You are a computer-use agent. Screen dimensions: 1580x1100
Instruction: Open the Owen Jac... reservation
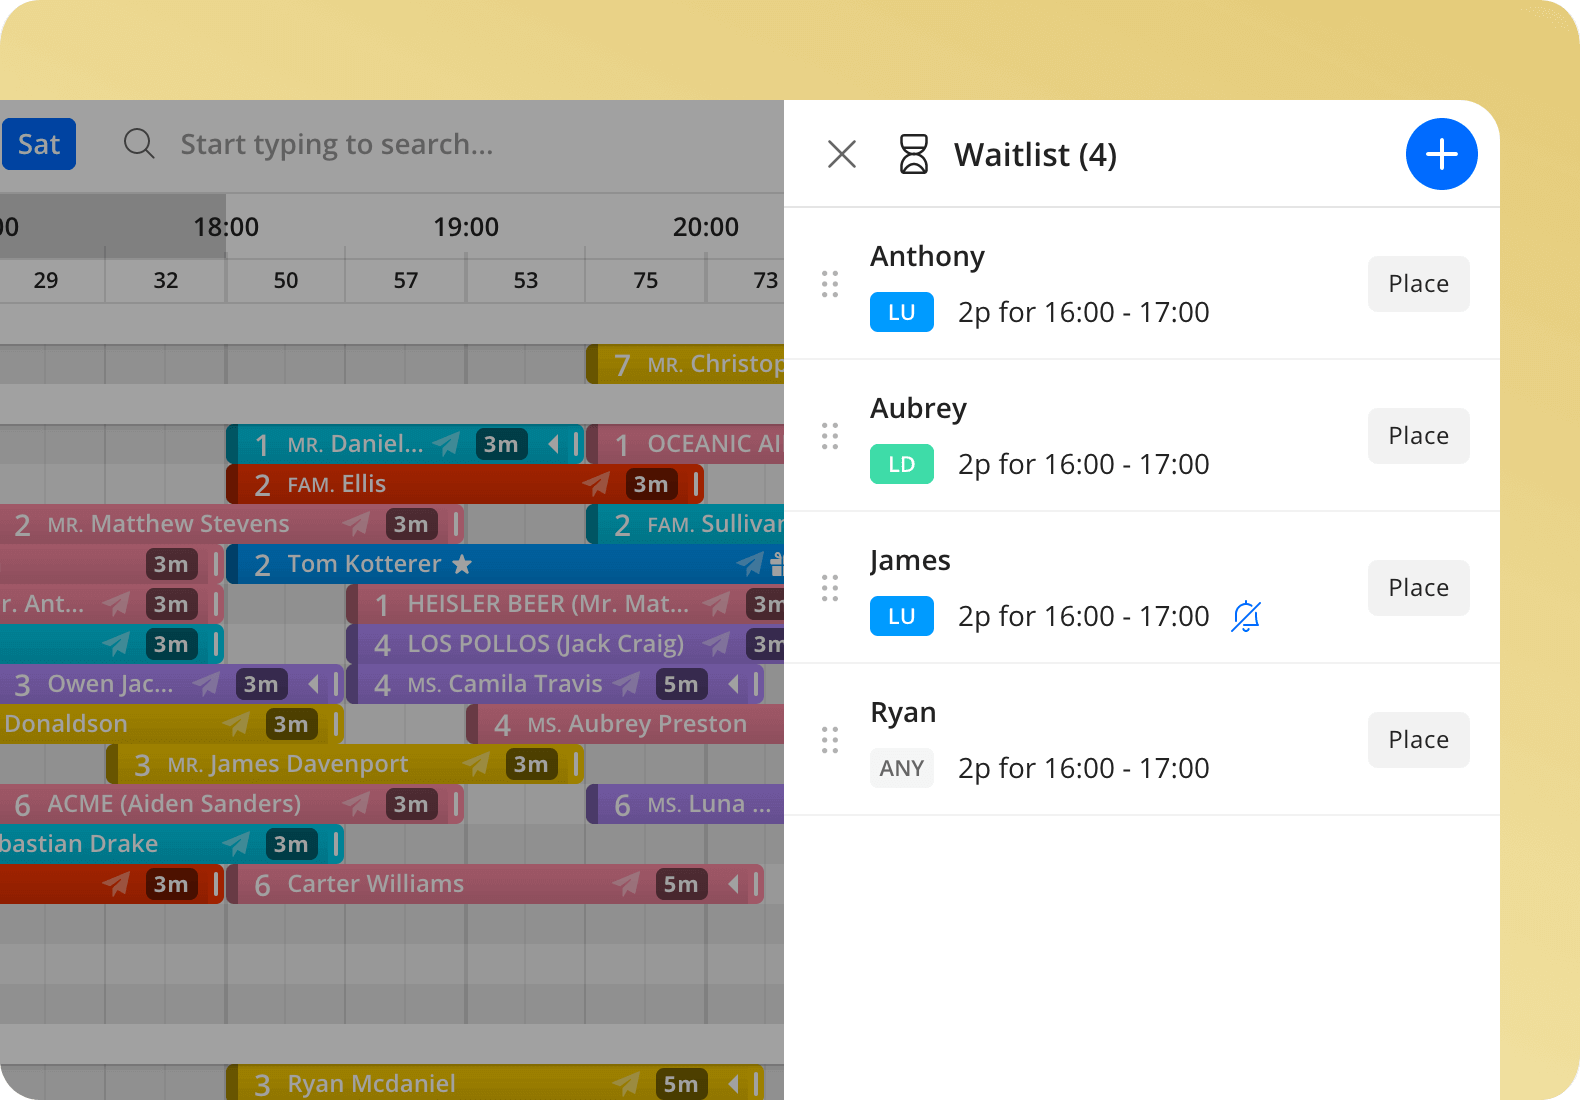(172, 684)
